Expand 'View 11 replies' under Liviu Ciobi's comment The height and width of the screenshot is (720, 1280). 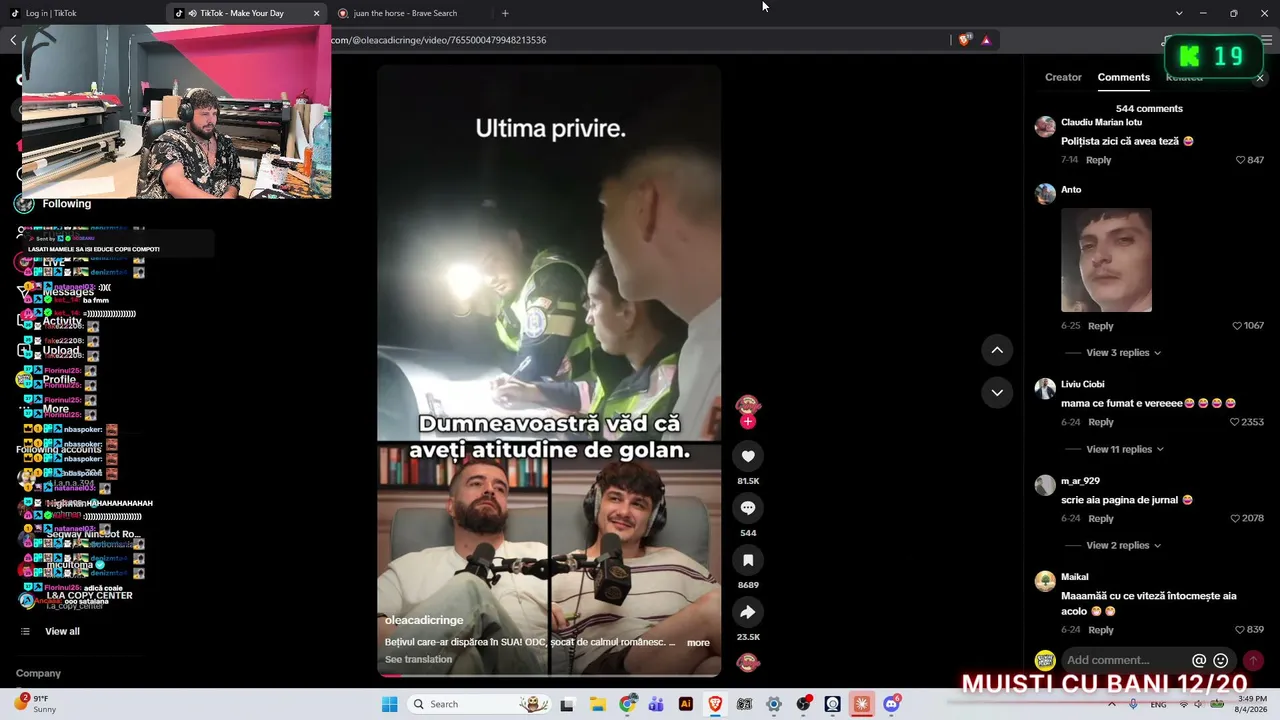click(x=1125, y=450)
